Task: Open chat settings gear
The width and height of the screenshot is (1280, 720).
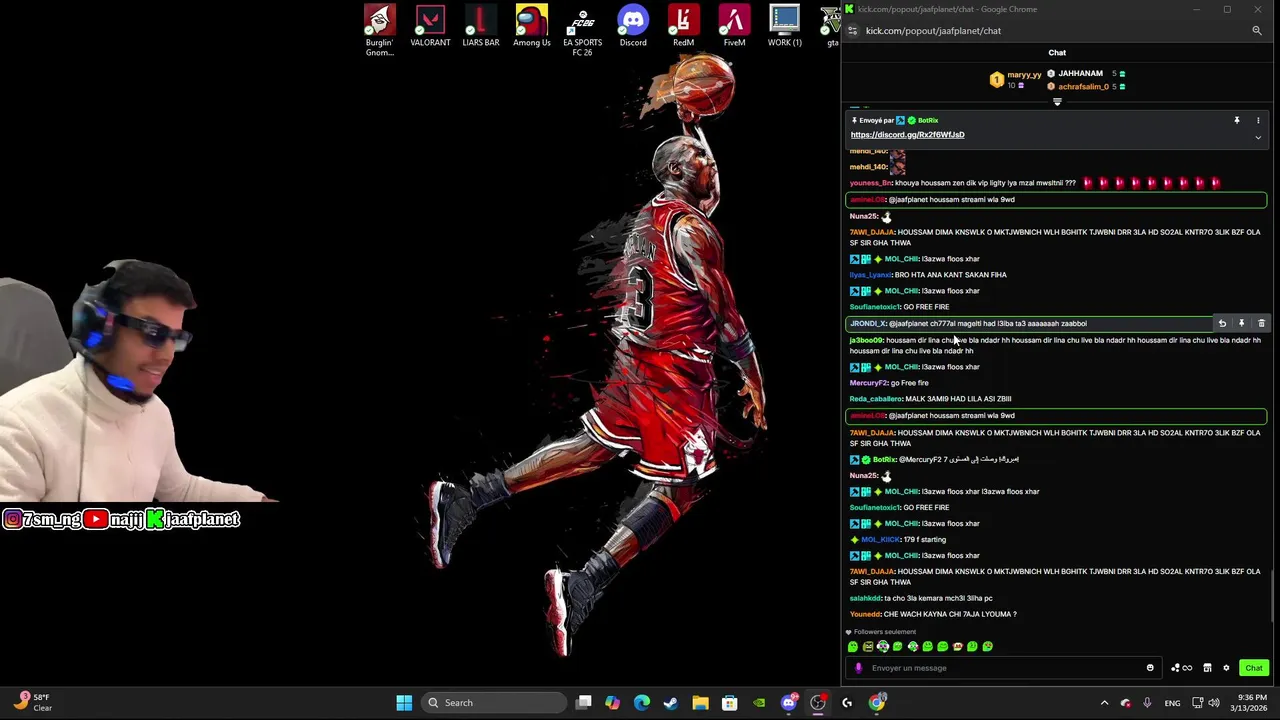Action: [x=1226, y=668]
